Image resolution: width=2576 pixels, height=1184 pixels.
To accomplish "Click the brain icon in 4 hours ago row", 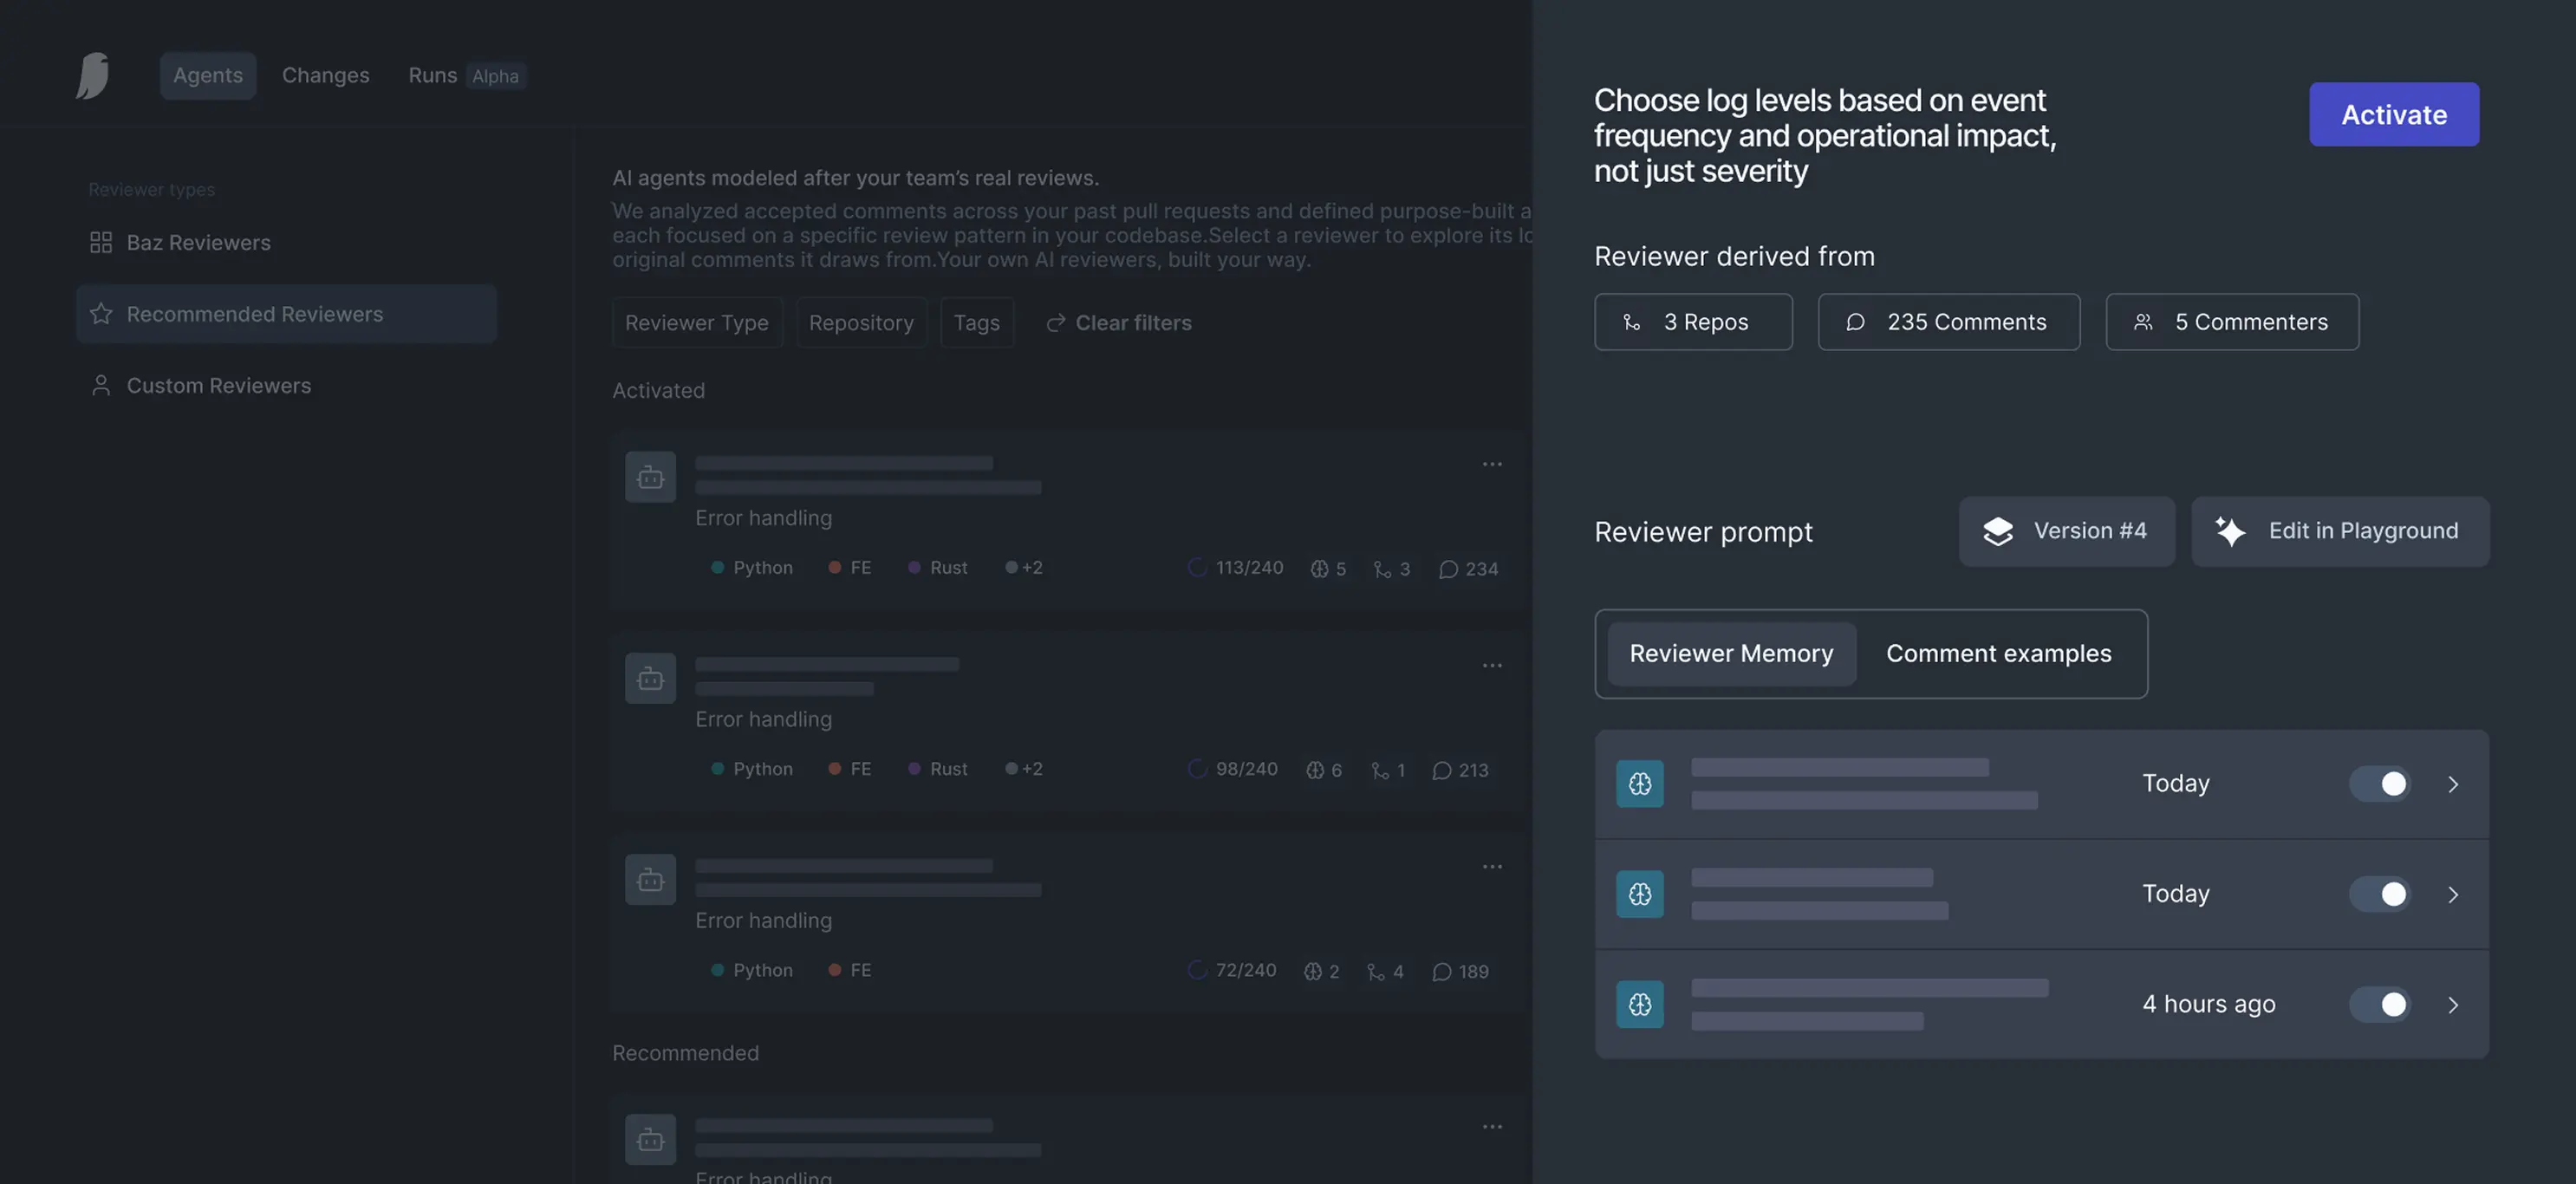I will click(1640, 1004).
